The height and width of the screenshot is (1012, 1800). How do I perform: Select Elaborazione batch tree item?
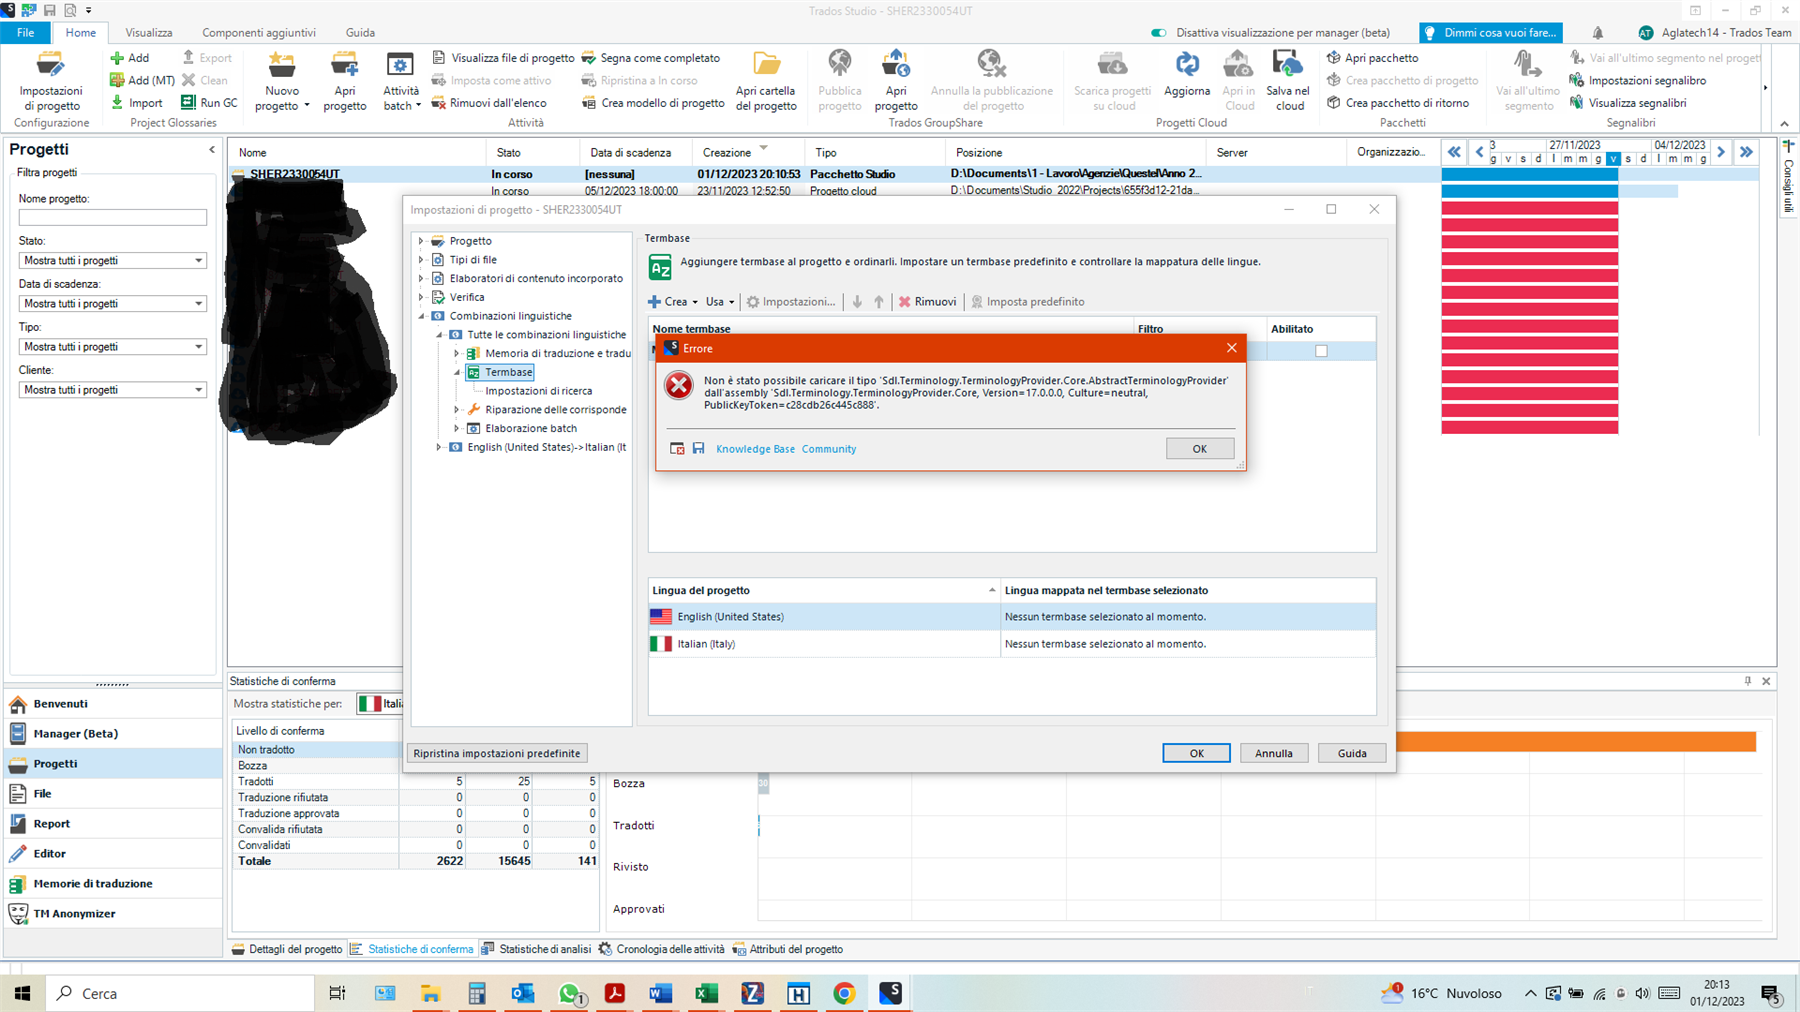(x=531, y=428)
